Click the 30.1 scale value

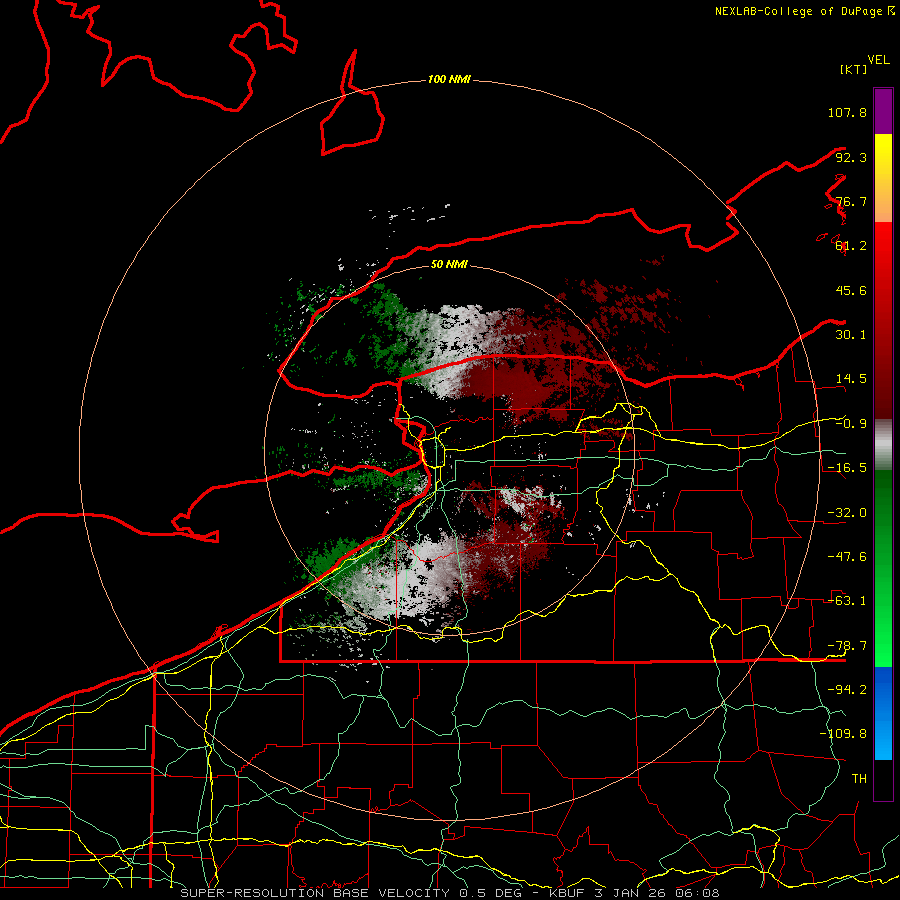pyautogui.click(x=851, y=335)
